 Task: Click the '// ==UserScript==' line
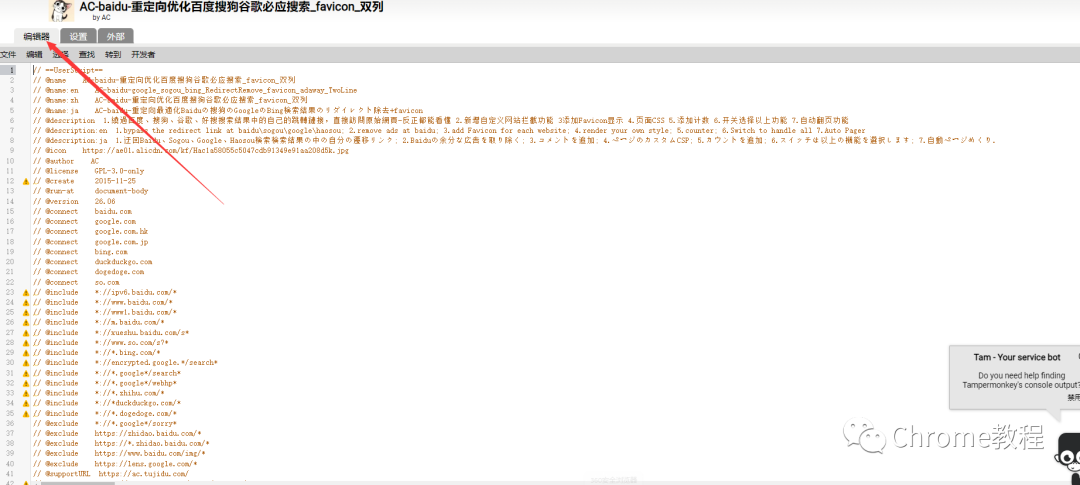pos(68,70)
